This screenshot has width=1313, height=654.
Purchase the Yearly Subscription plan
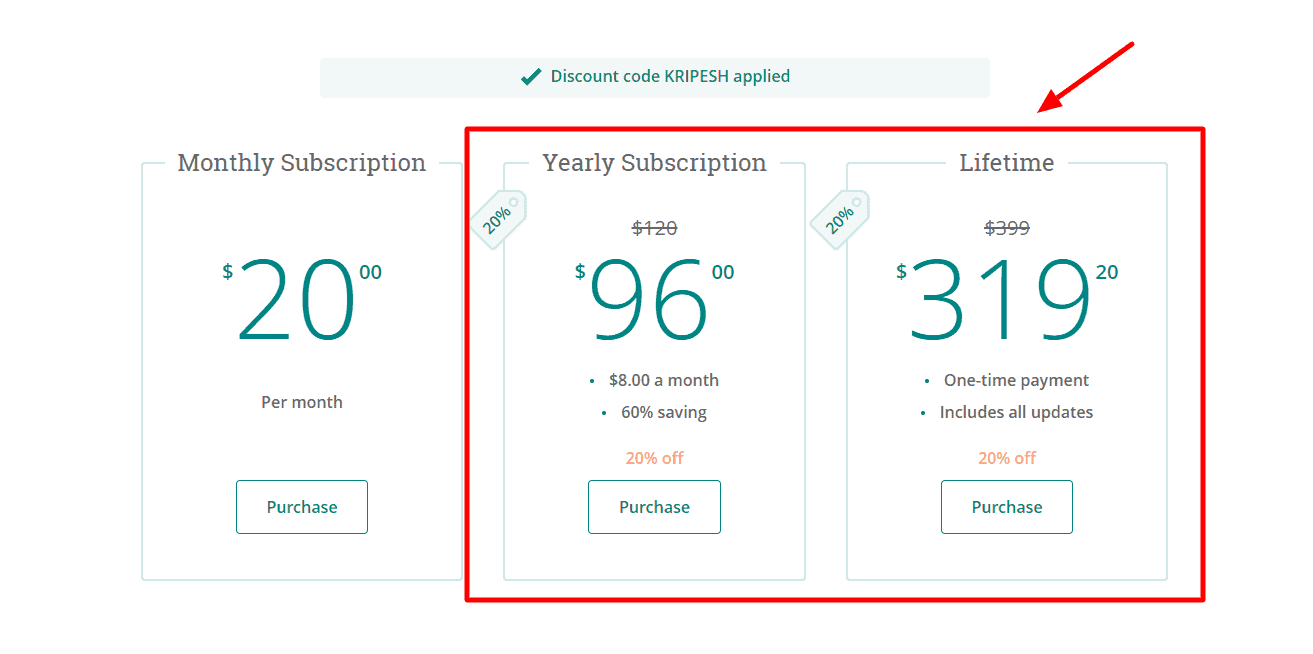pos(654,507)
